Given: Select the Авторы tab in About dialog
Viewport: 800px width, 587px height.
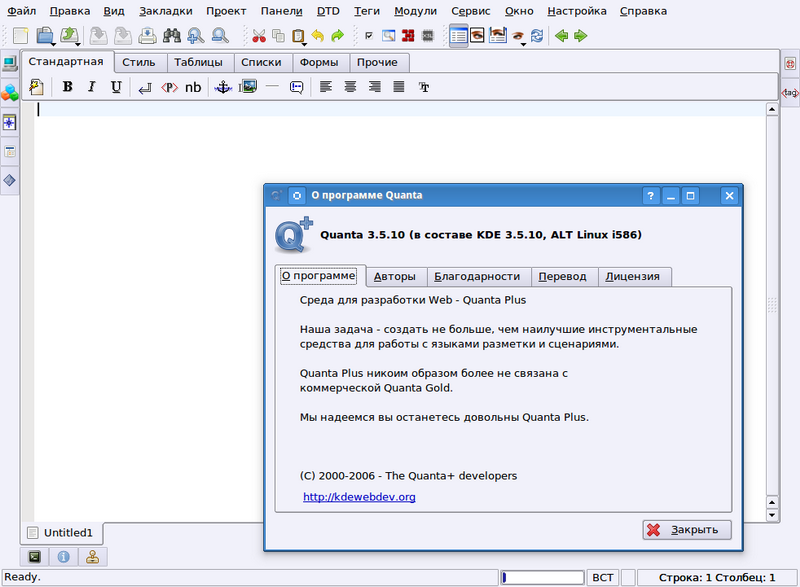Looking at the screenshot, I should click(x=395, y=276).
